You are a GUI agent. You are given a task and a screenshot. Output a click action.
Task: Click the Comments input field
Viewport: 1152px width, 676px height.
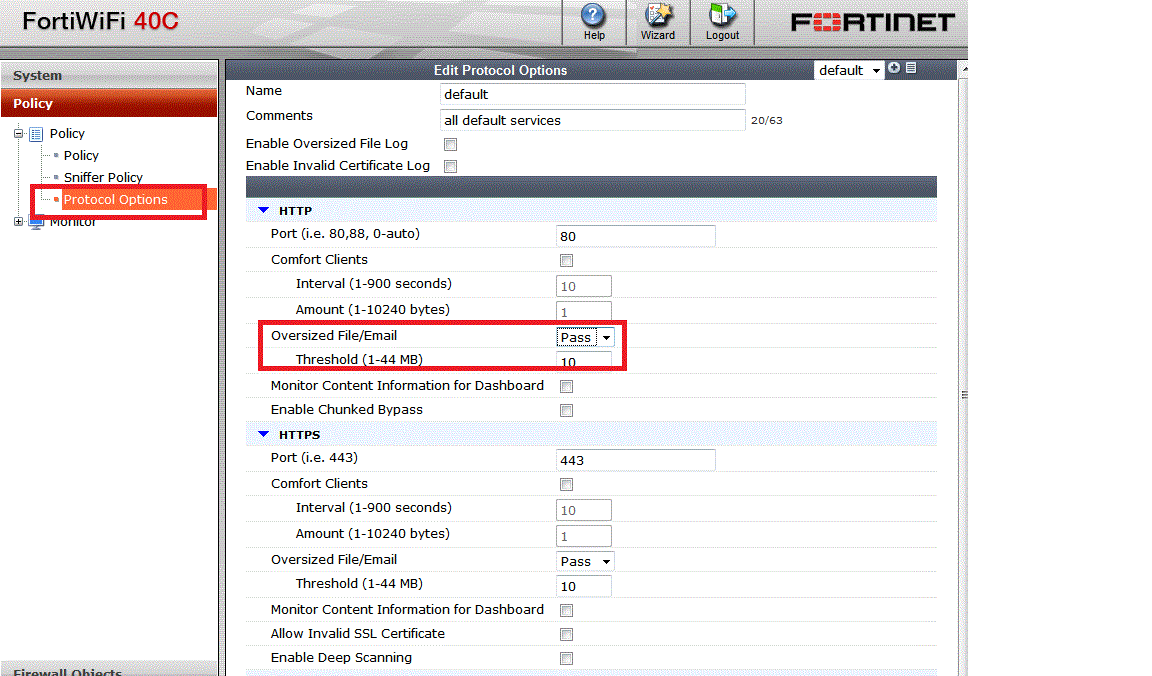point(592,120)
